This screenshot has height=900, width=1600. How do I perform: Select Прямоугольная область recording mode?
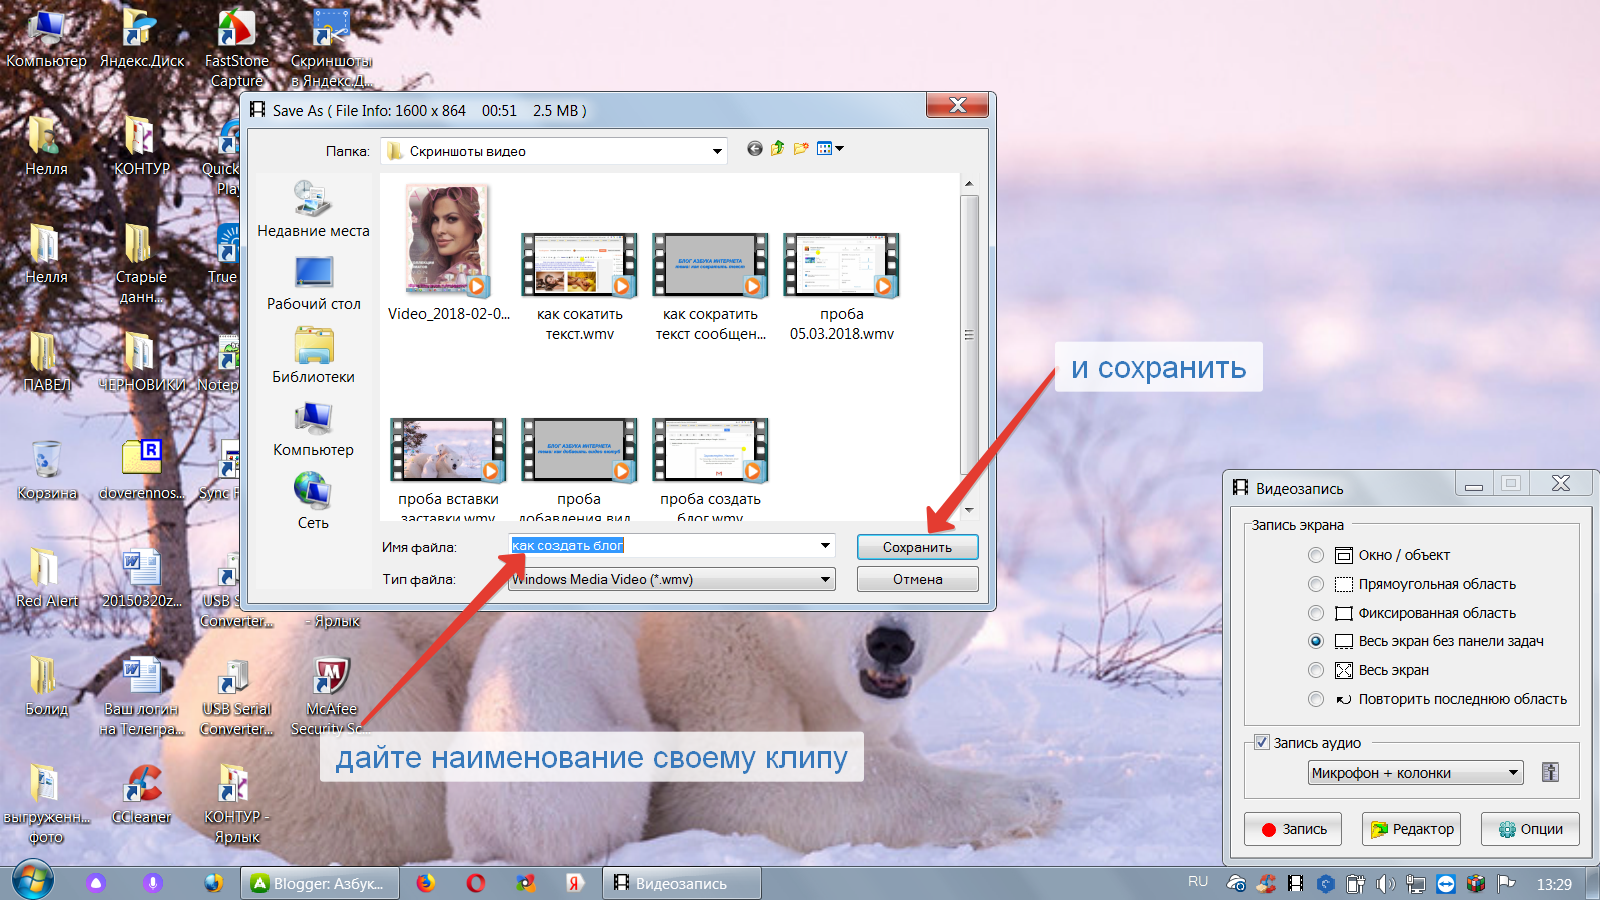[1316, 584]
